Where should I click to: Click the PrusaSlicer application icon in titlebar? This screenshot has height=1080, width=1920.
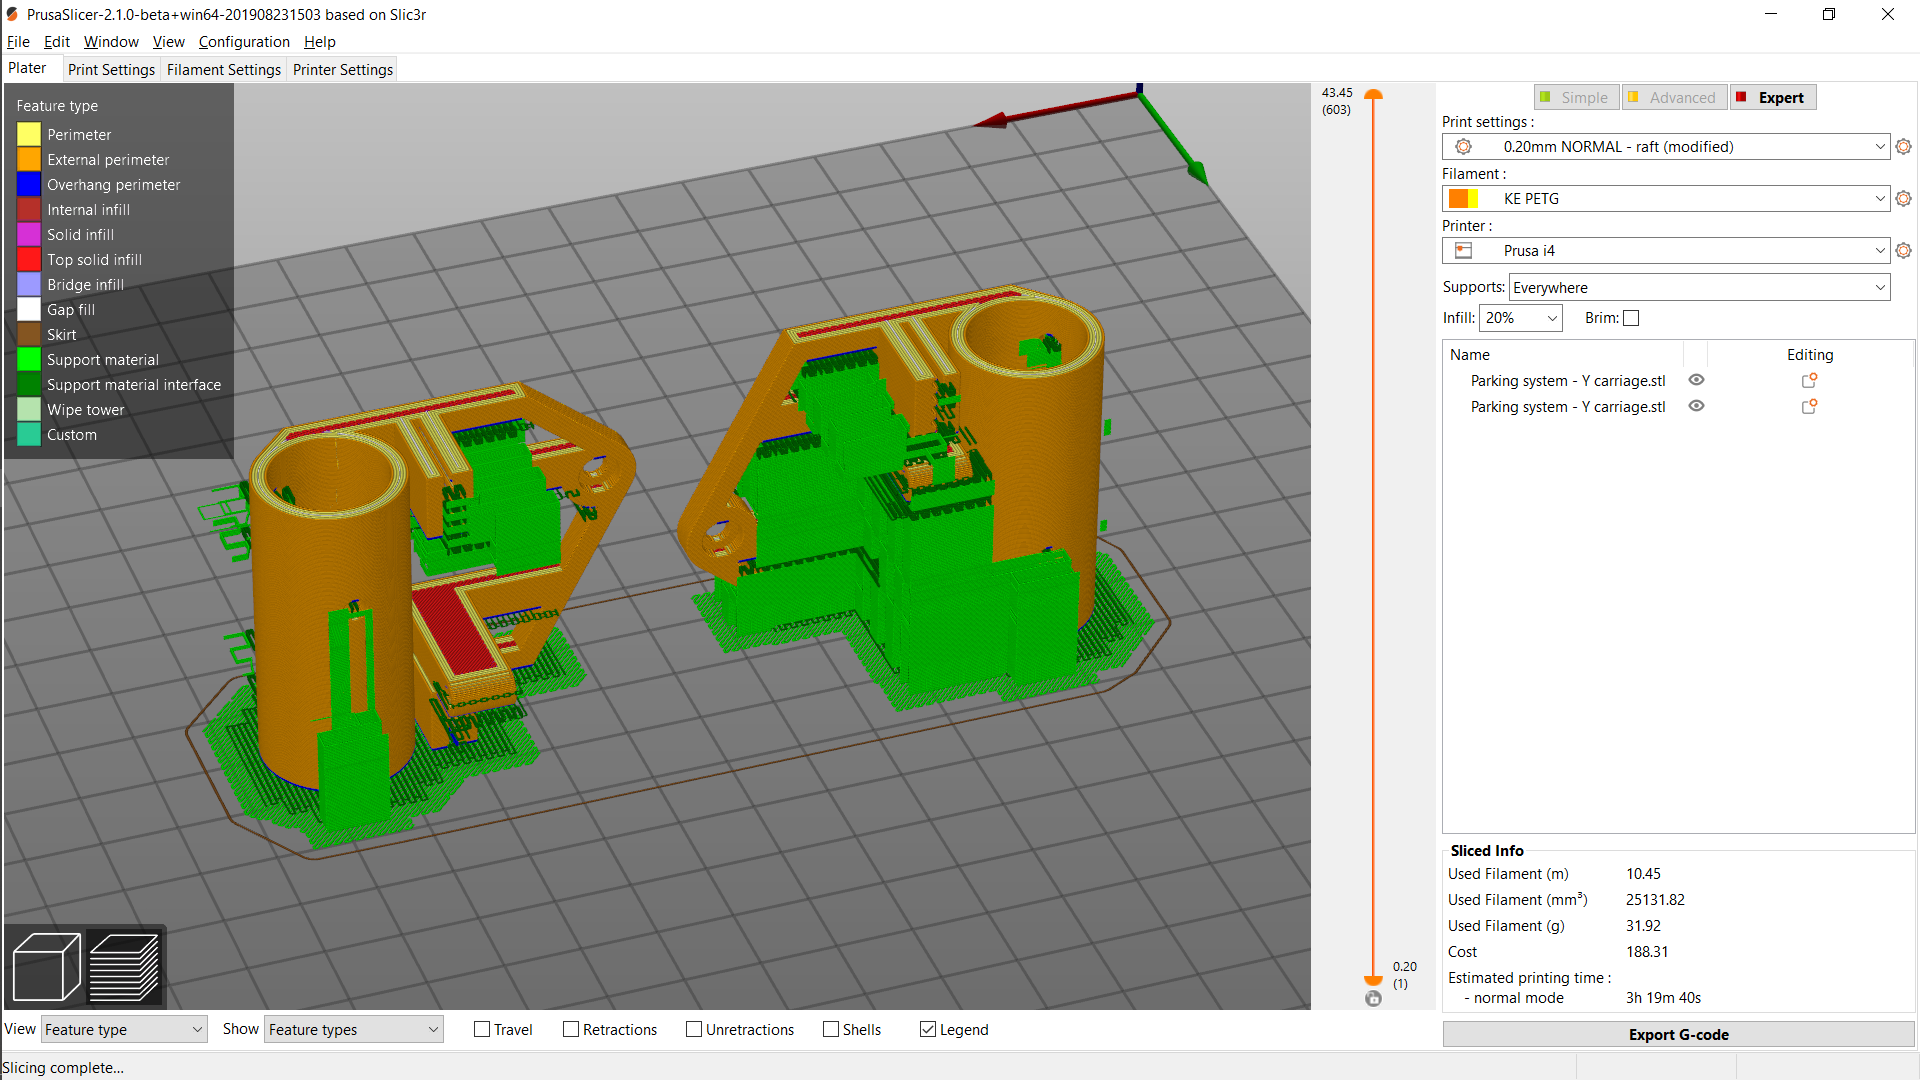click(x=13, y=14)
